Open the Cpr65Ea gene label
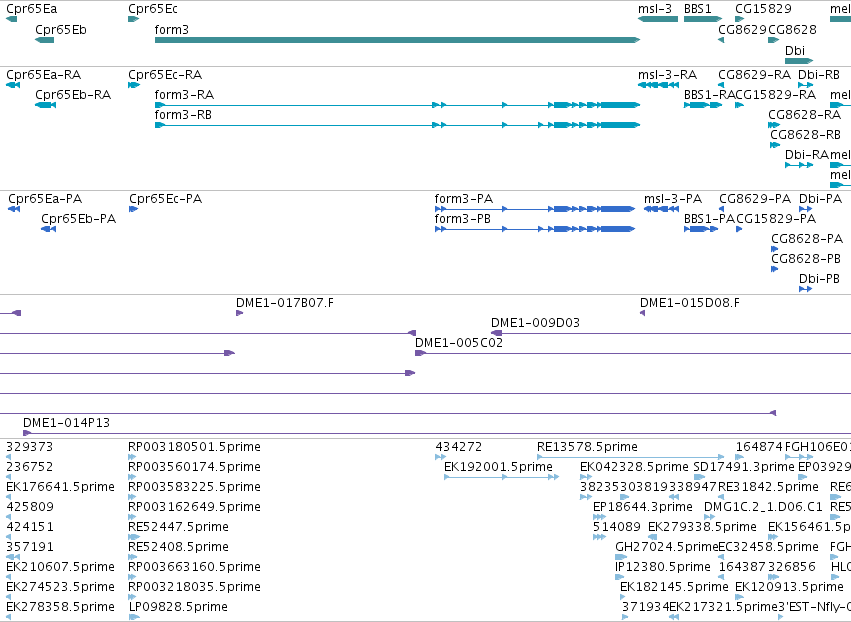 (x=31, y=9)
